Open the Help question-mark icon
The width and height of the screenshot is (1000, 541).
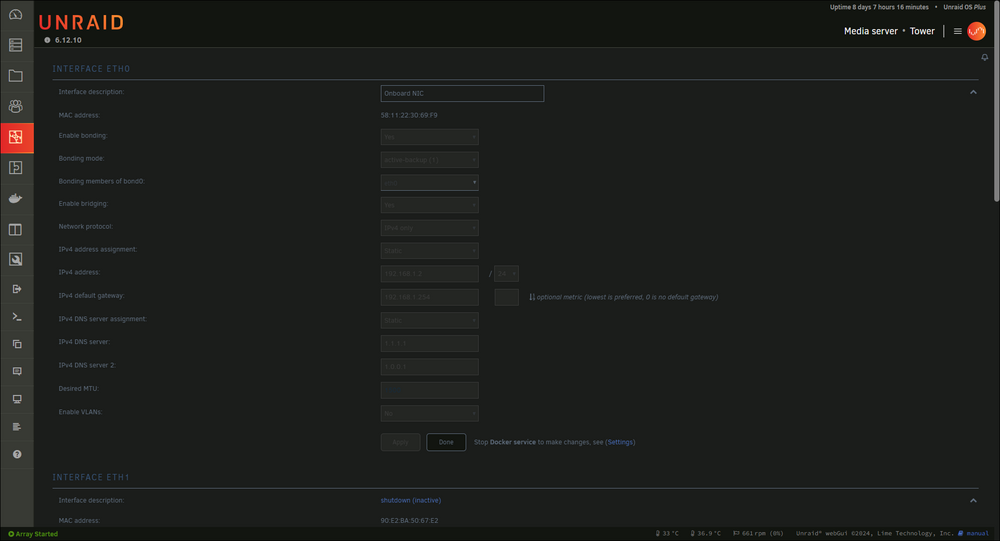point(17,454)
